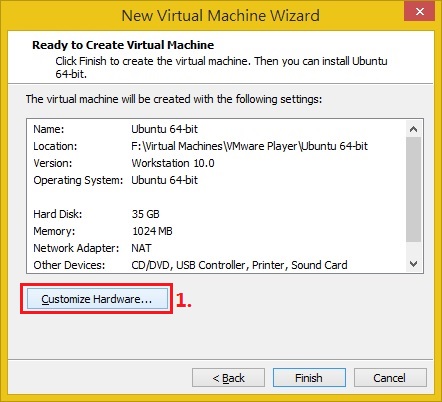This screenshot has height=402, width=442.
Task: Click the 'Network Adapter:' label
Action: coord(76,248)
